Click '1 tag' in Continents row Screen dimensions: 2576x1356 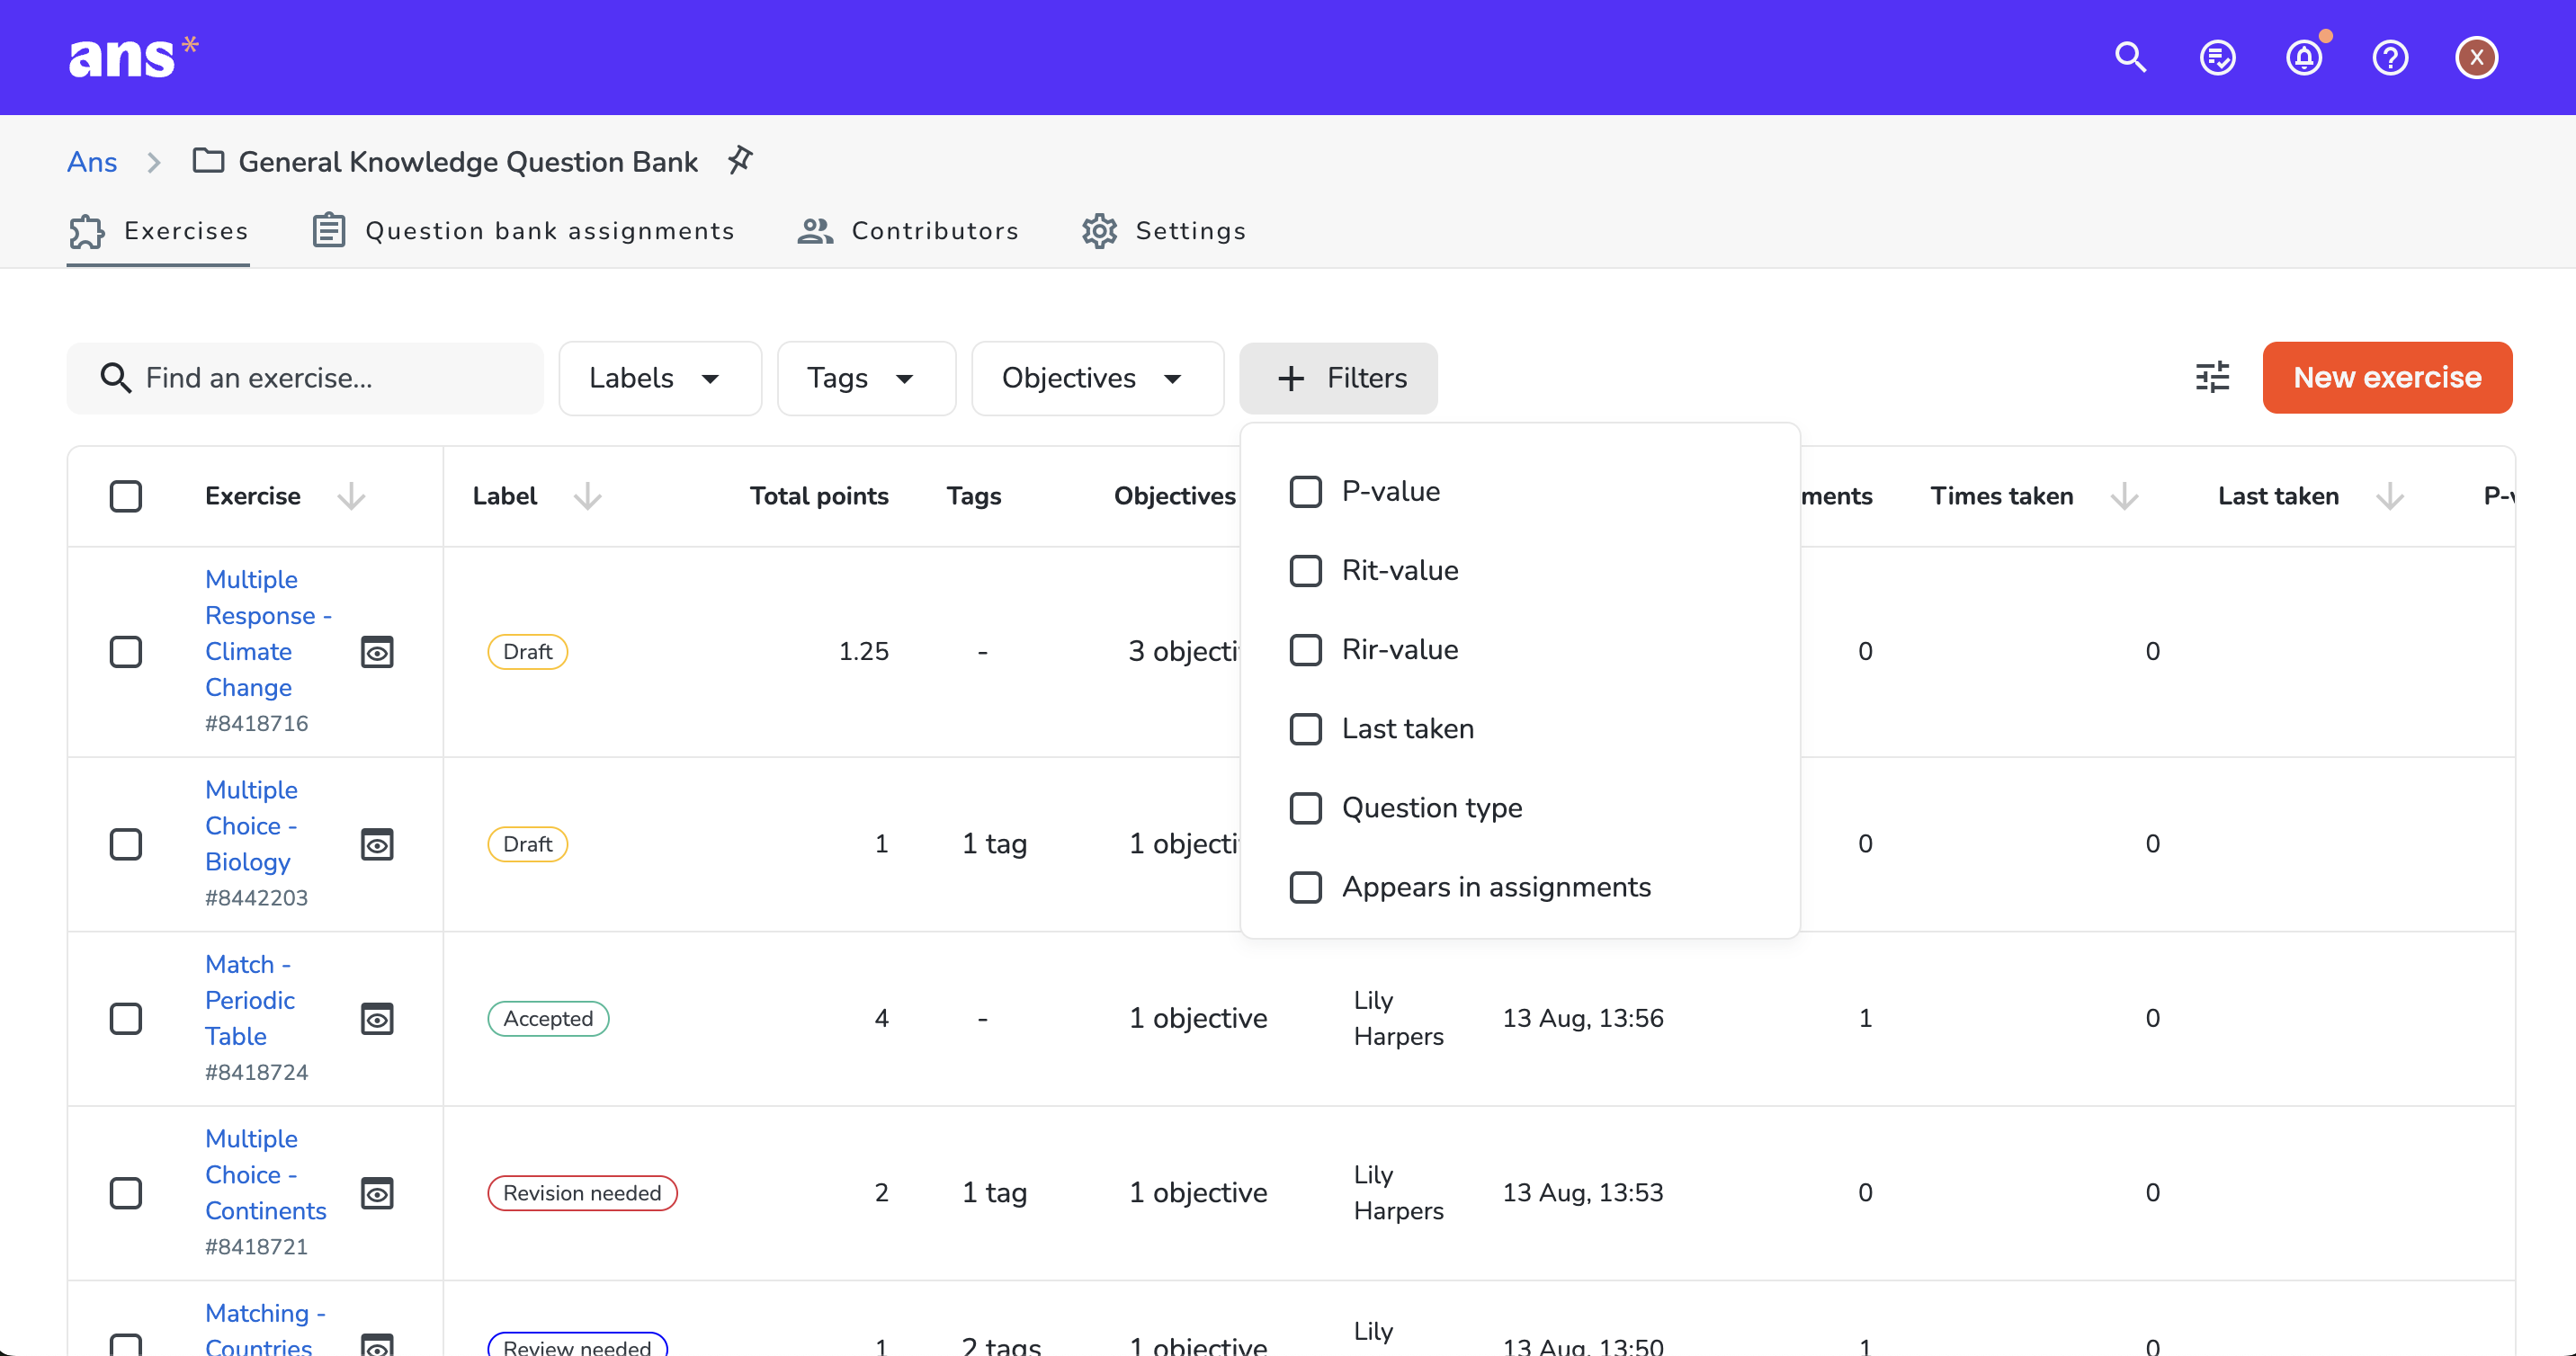994,1193
